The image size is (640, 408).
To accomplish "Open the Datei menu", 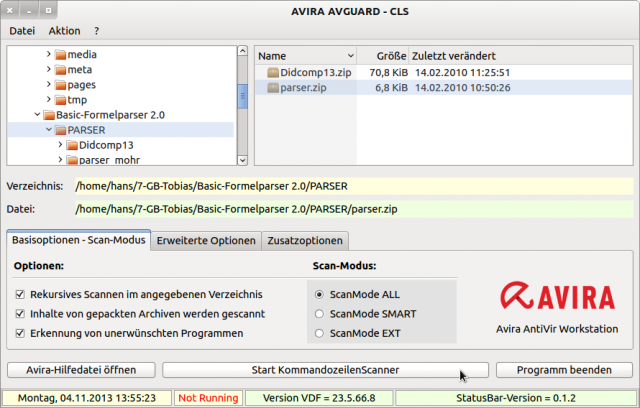I will (x=22, y=31).
